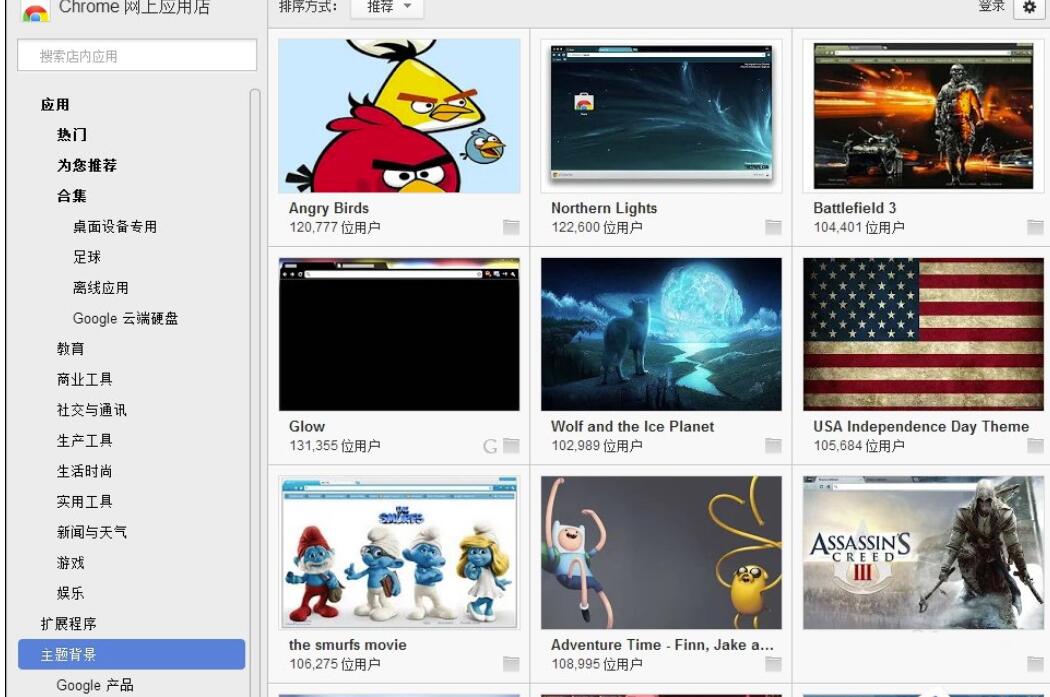1050x697 pixels.
Task: Select the 教育 category
Action: 70,349
